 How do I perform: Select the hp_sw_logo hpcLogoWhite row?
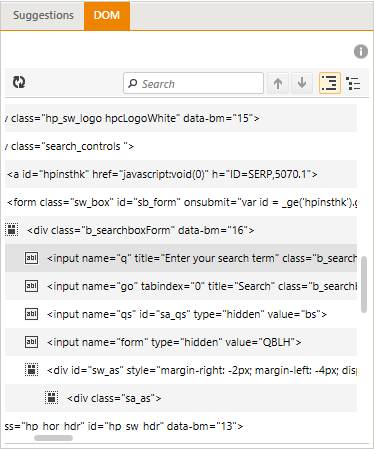pyautogui.click(x=181, y=118)
